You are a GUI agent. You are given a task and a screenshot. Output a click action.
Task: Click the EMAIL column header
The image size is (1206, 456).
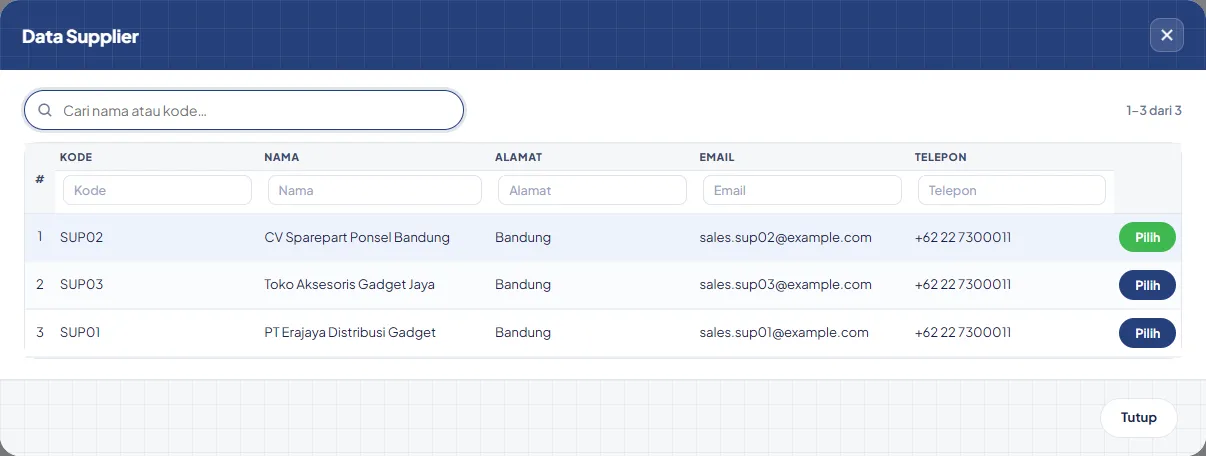coord(717,157)
